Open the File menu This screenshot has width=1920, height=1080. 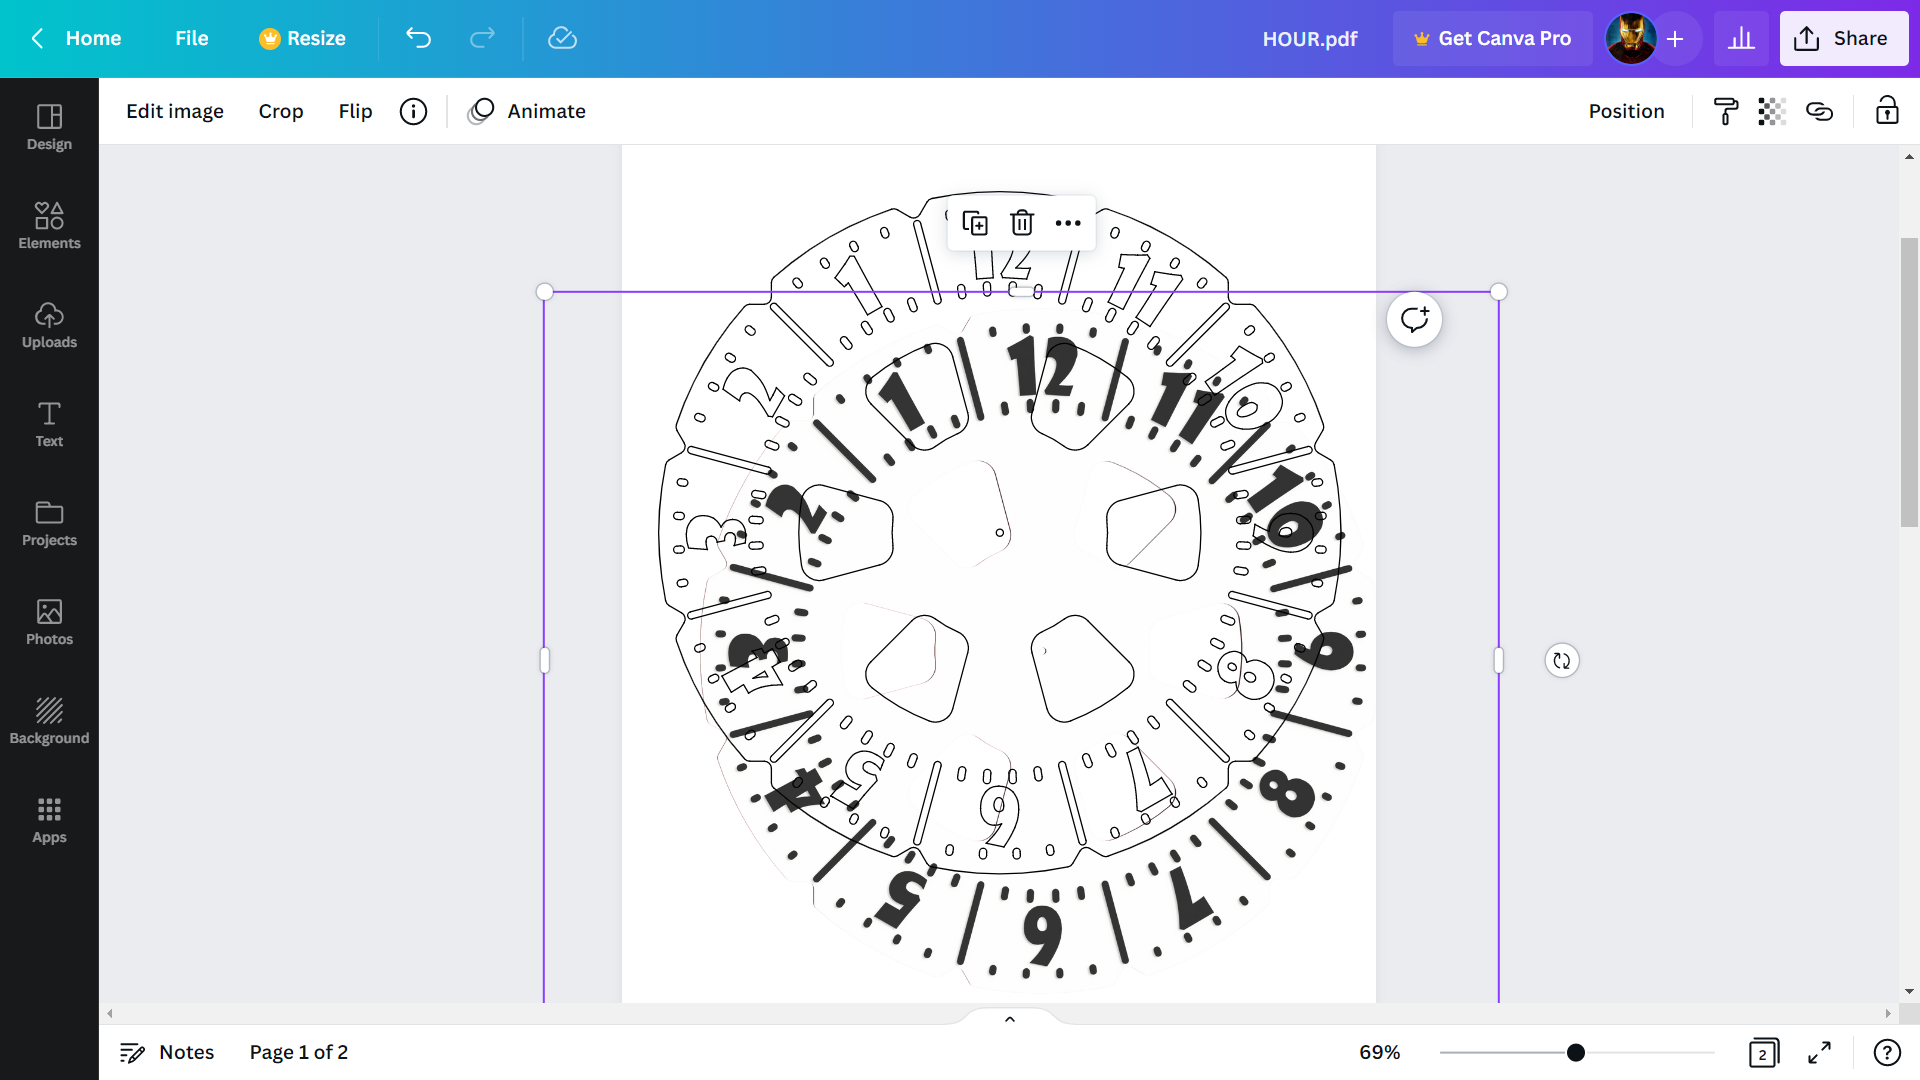(x=191, y=38)
